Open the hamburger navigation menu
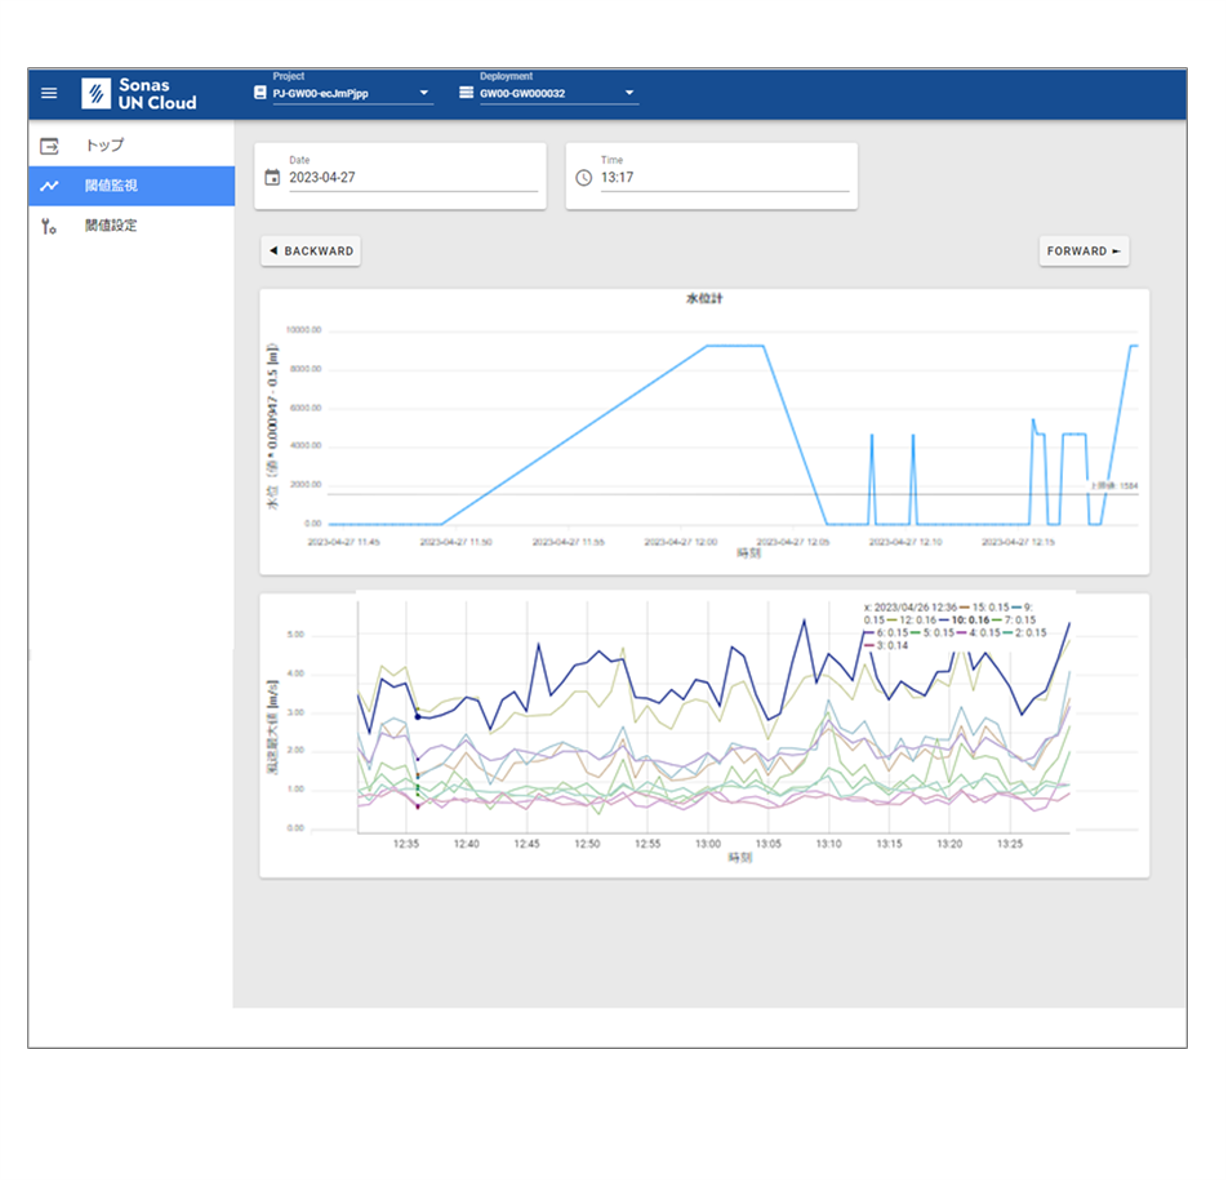This screenshot has width=1226, height=1180. coord(49,93)
